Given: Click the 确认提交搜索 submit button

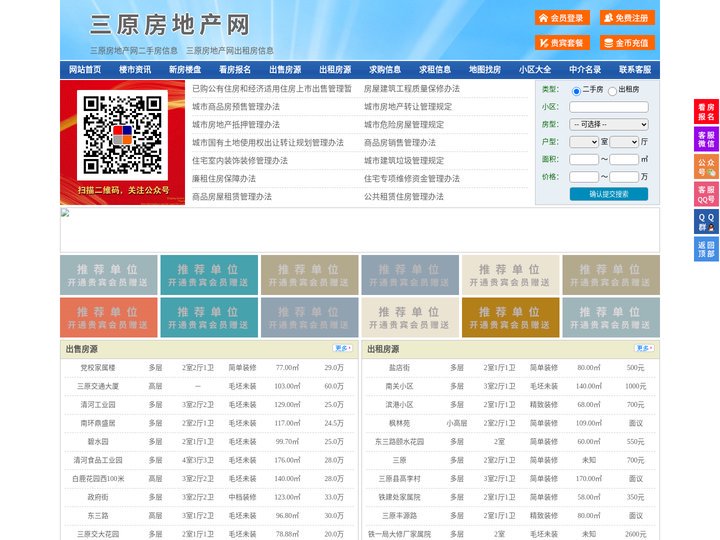Looking at the screenshot, I should tap(609, 194).
